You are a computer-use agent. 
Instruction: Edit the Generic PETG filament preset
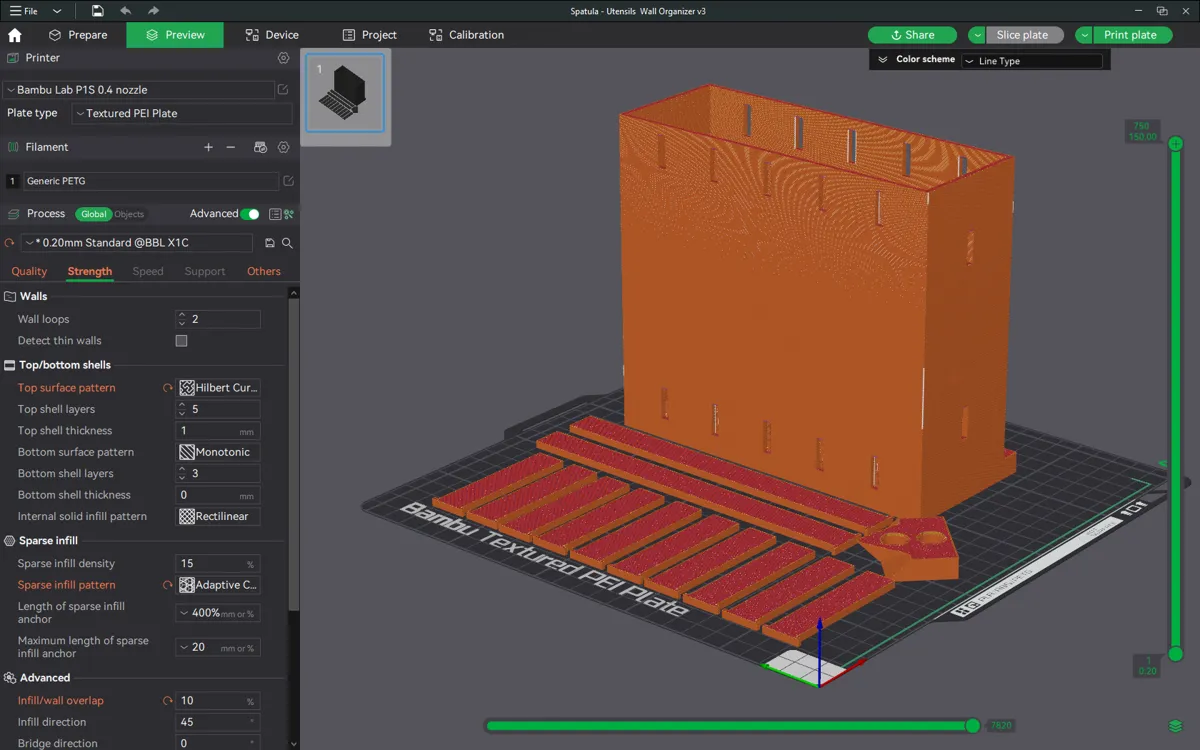pos(288,181)
